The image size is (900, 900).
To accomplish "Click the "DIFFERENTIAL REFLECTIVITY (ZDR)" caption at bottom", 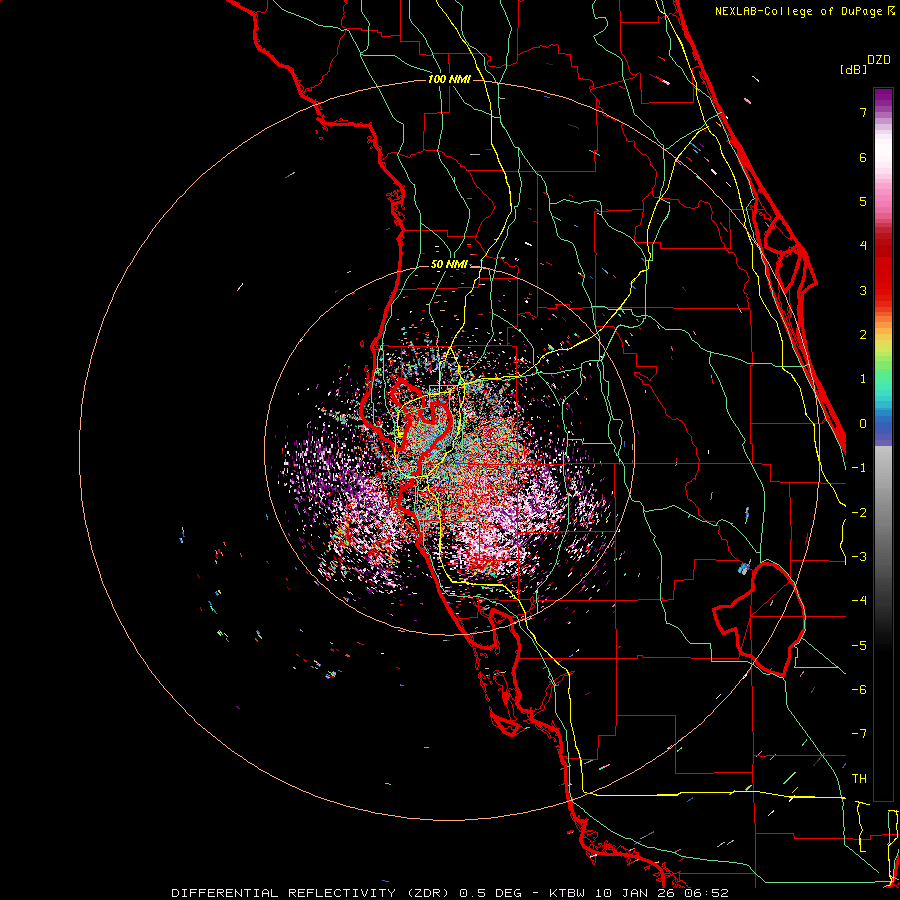I will tap(312, 893).
